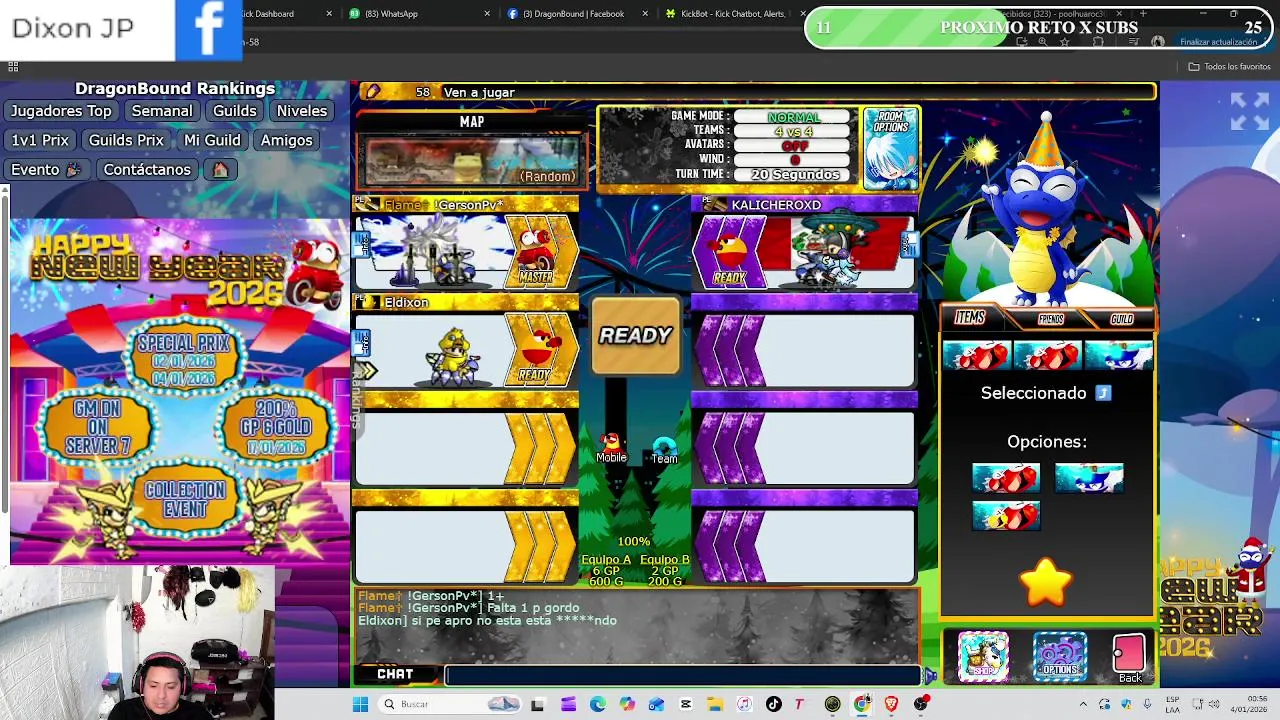Click Collection Event badge
Viewport: 1280px width, 720px height.
coord(185,499)
